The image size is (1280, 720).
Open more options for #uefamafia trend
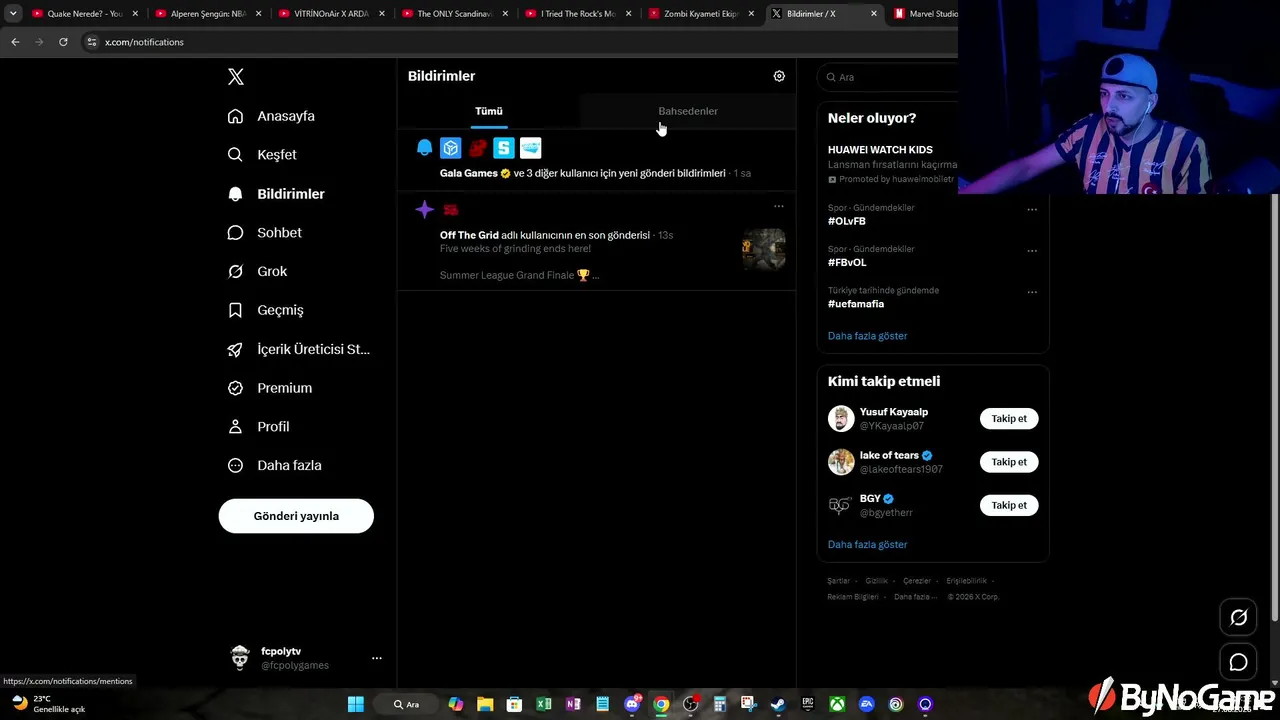click(1032, 292)
